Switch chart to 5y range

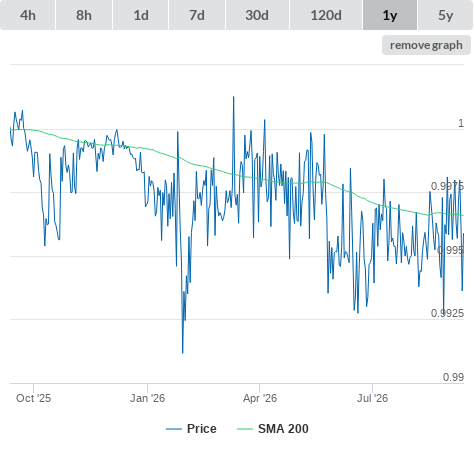445,15
